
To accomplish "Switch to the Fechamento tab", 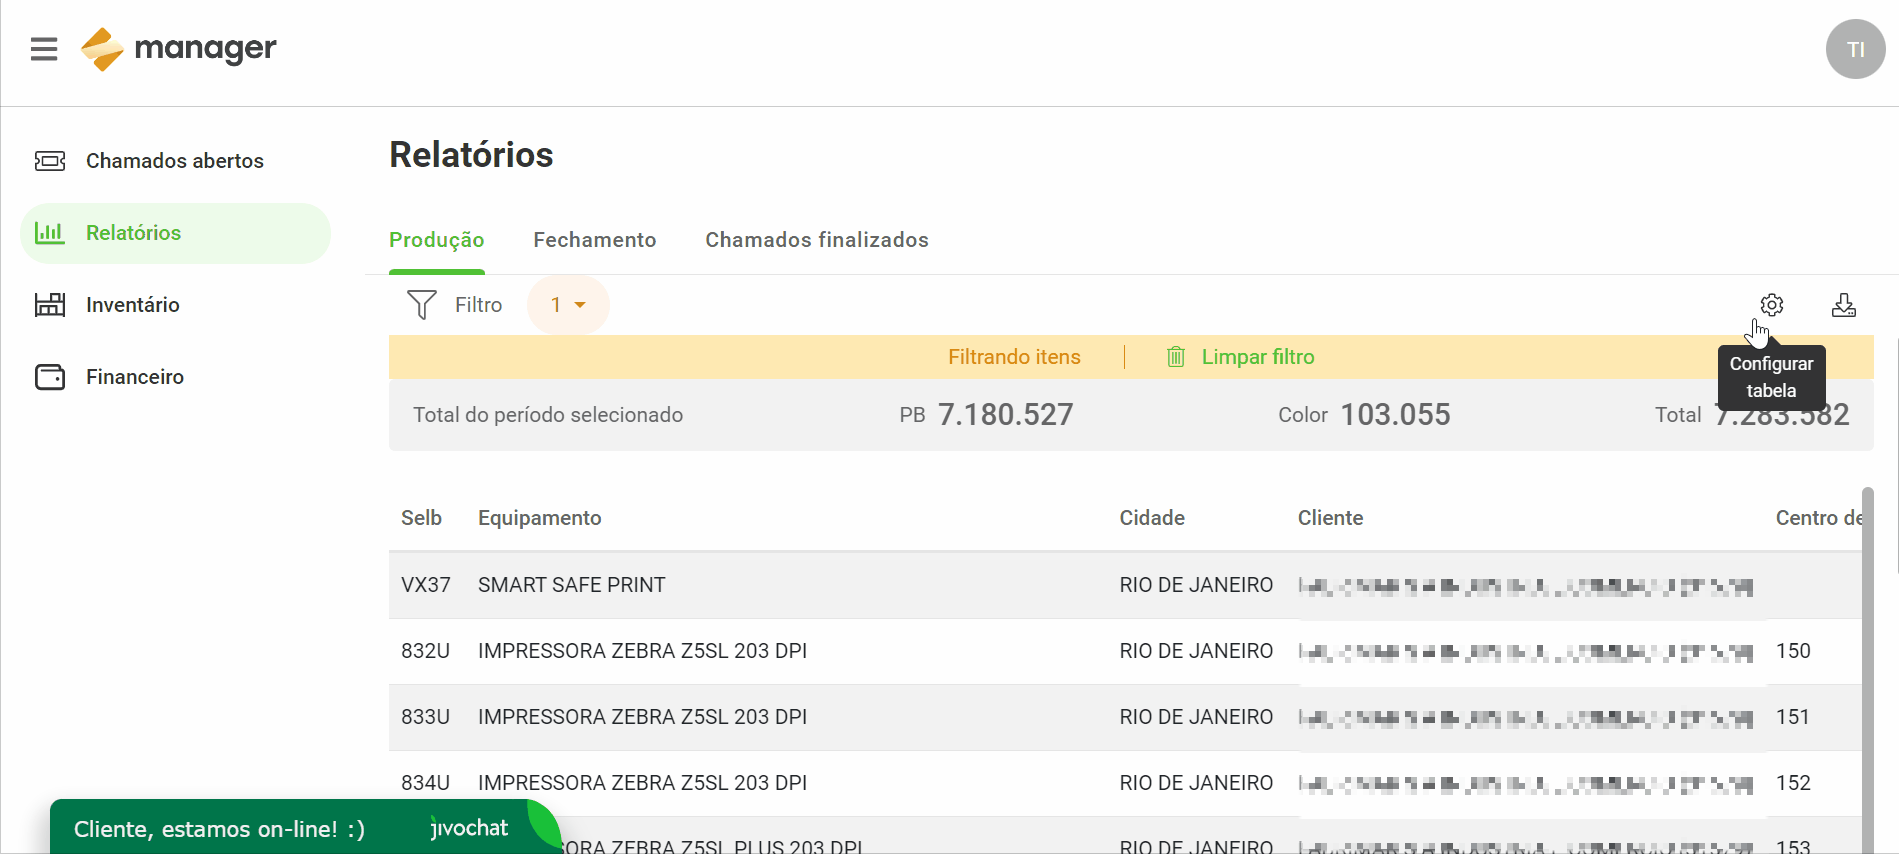I will 595,240.
